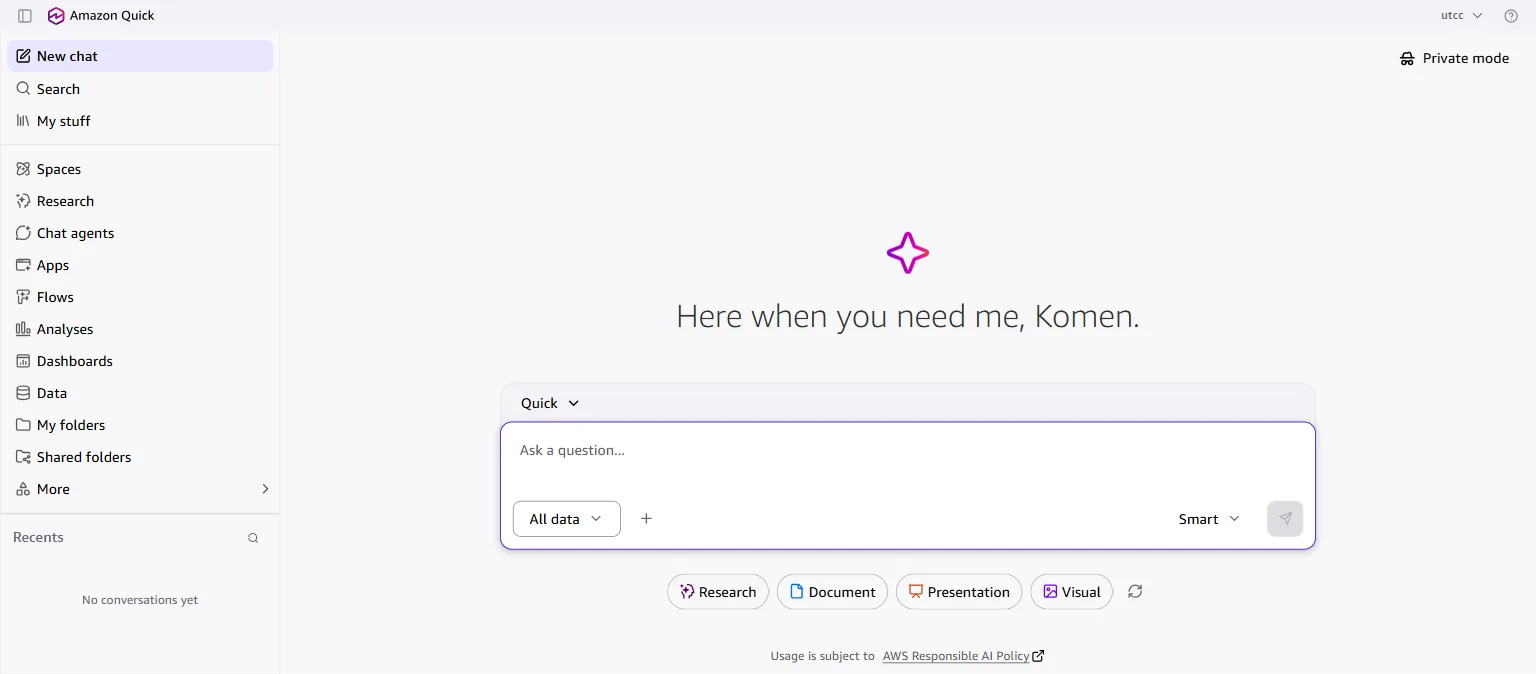This screenshot has height=674, width=1536.
Task: Open My folders in the sidebar
Action: tap(140, 425)
